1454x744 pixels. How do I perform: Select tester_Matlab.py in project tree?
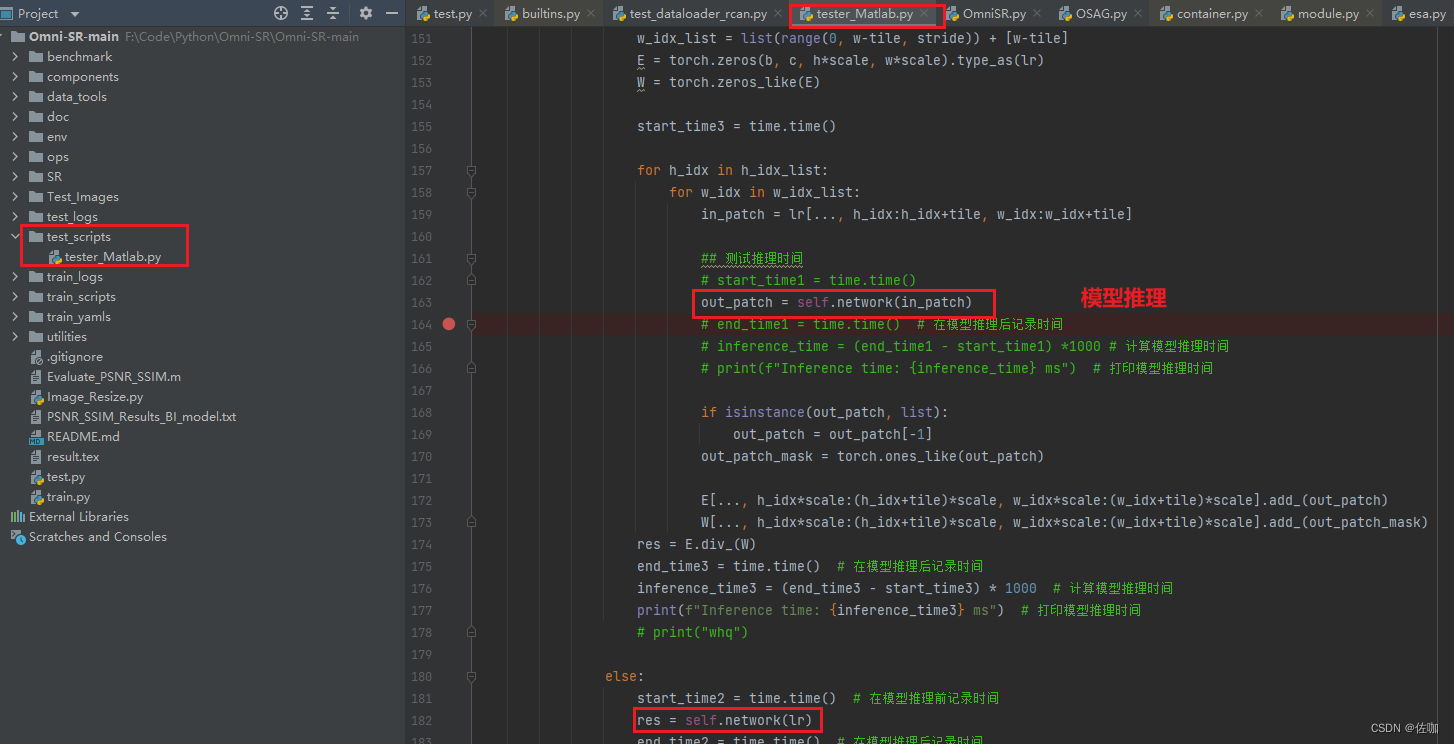105,257
